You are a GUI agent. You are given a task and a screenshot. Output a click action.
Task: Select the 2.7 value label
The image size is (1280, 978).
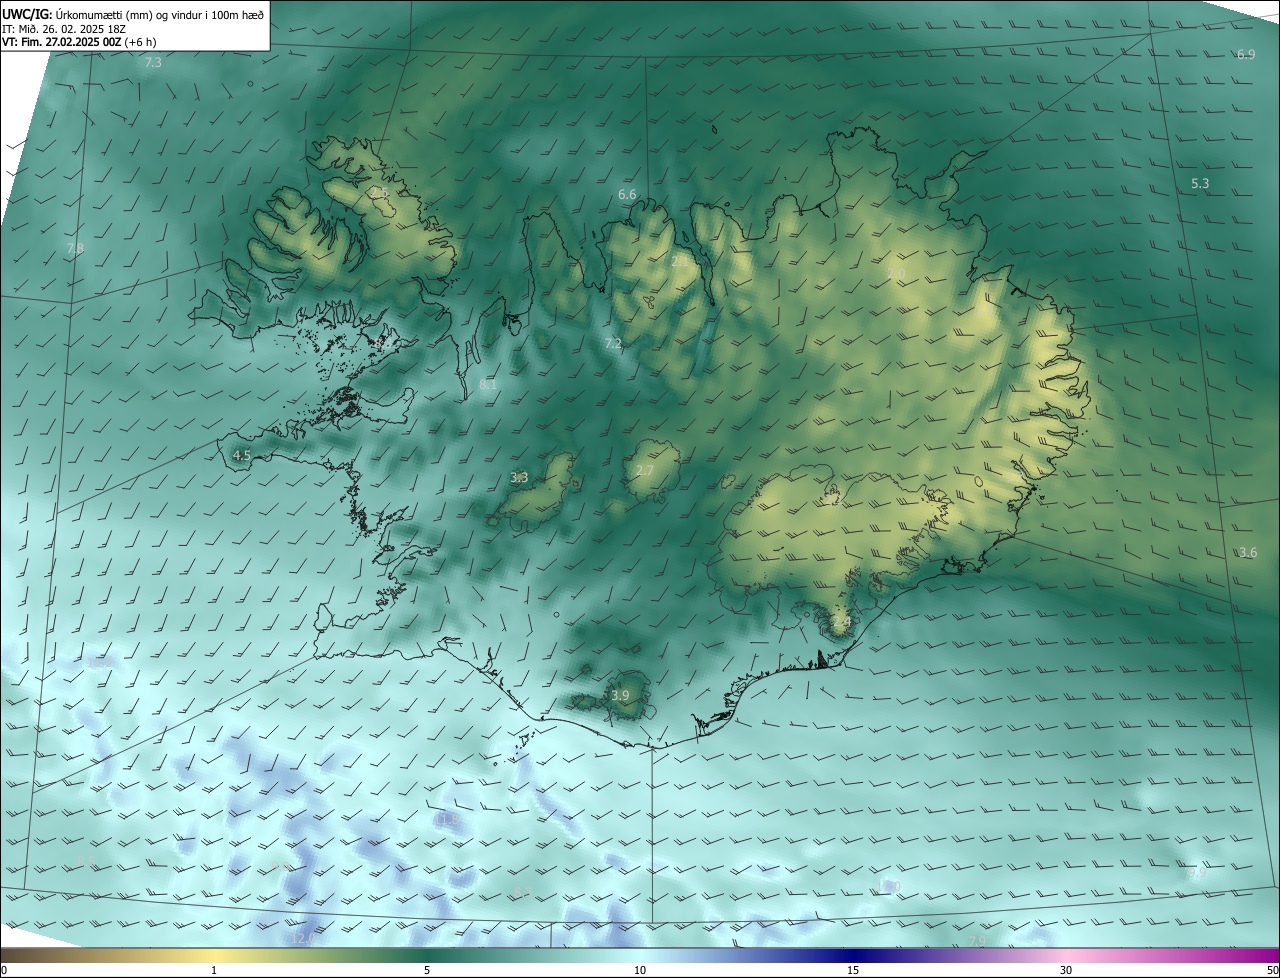(645, 471)
